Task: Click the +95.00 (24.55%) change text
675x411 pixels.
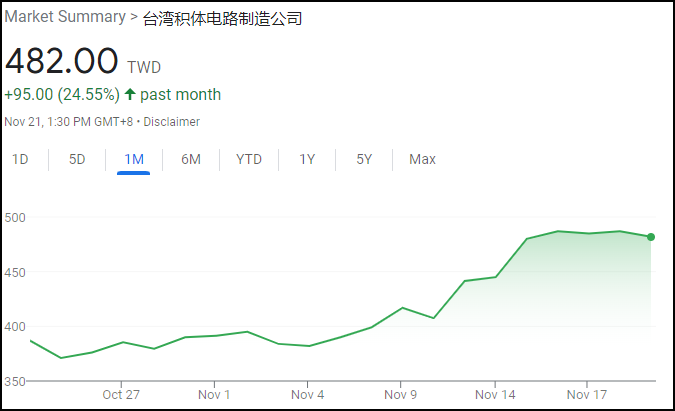Action: coord(62,94)
